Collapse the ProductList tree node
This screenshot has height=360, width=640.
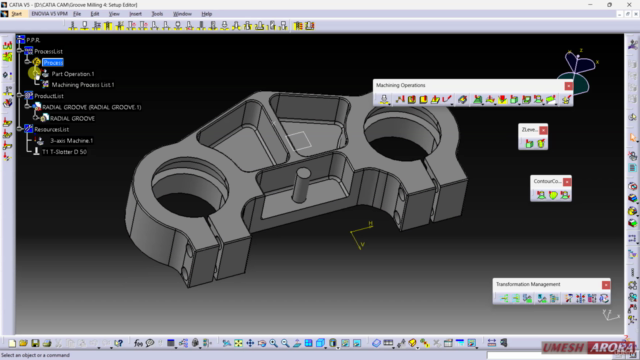pyautogui.click(x=19, y=95)
